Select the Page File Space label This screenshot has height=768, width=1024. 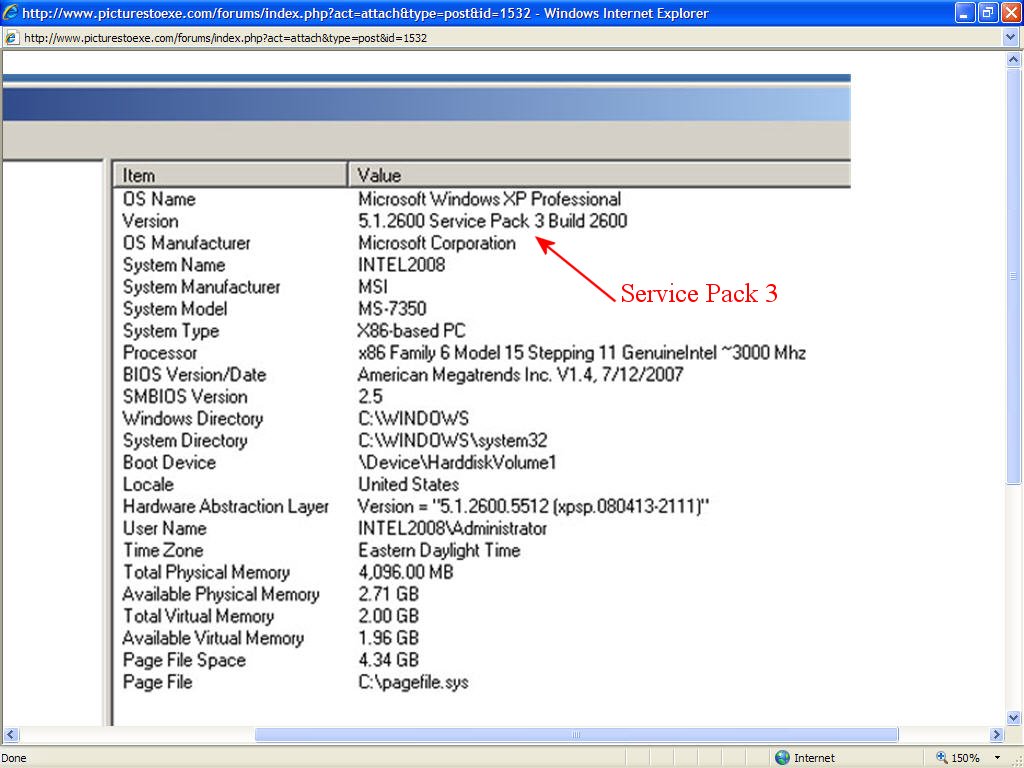click(x=184, y=660)
